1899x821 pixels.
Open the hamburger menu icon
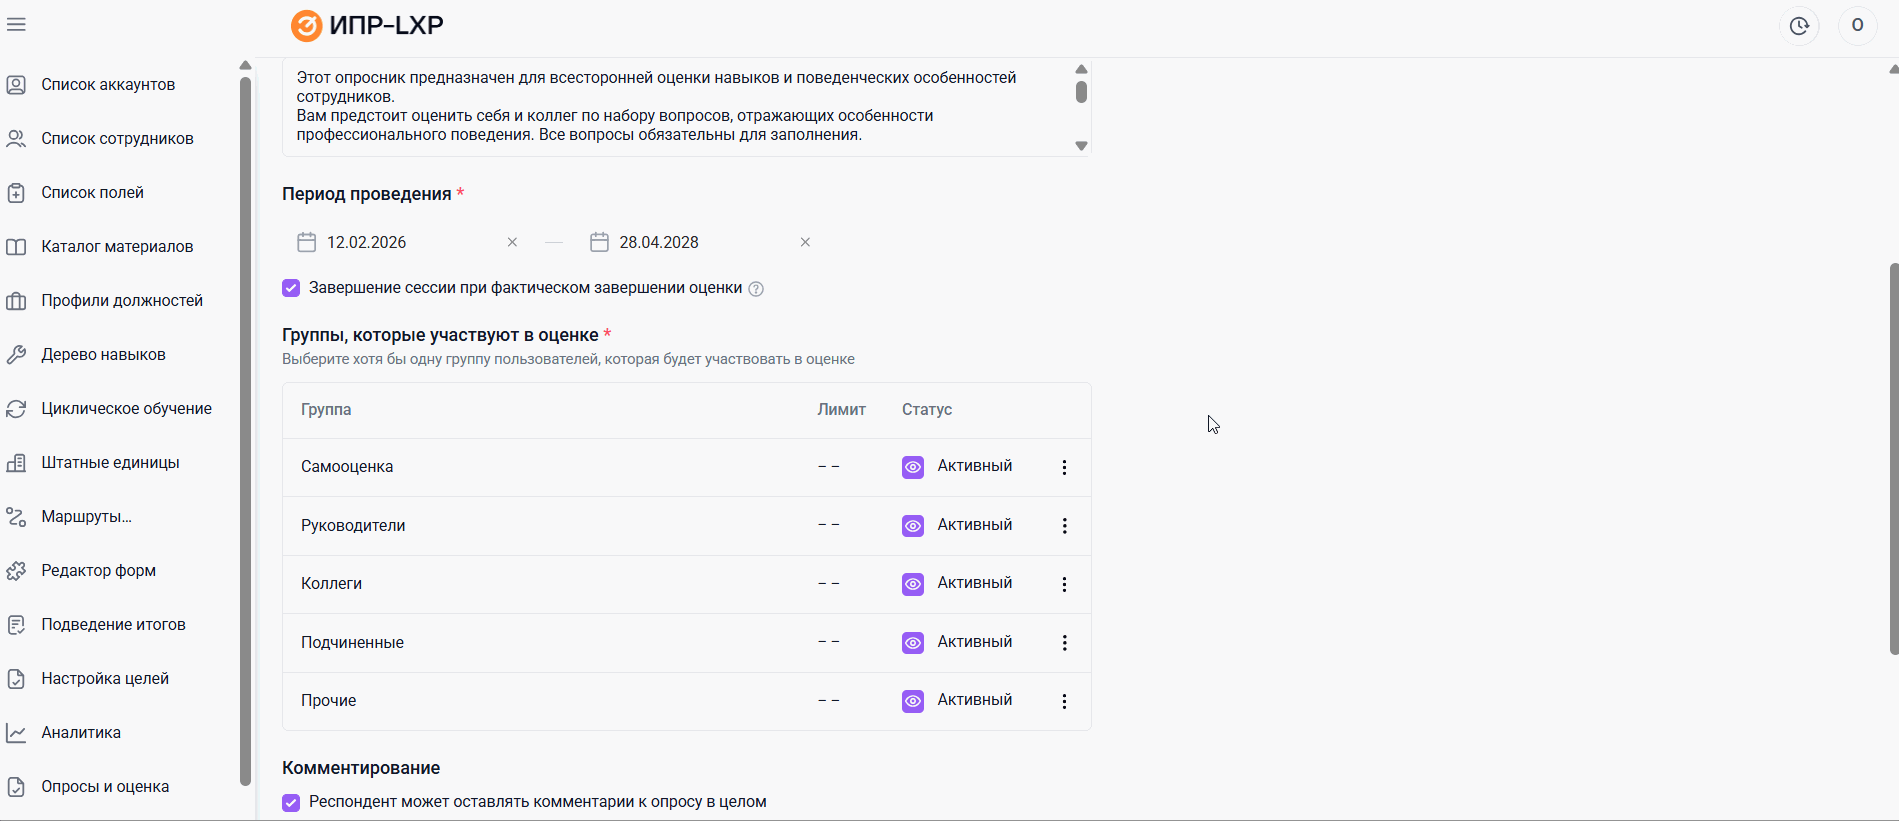click(16, 25)
